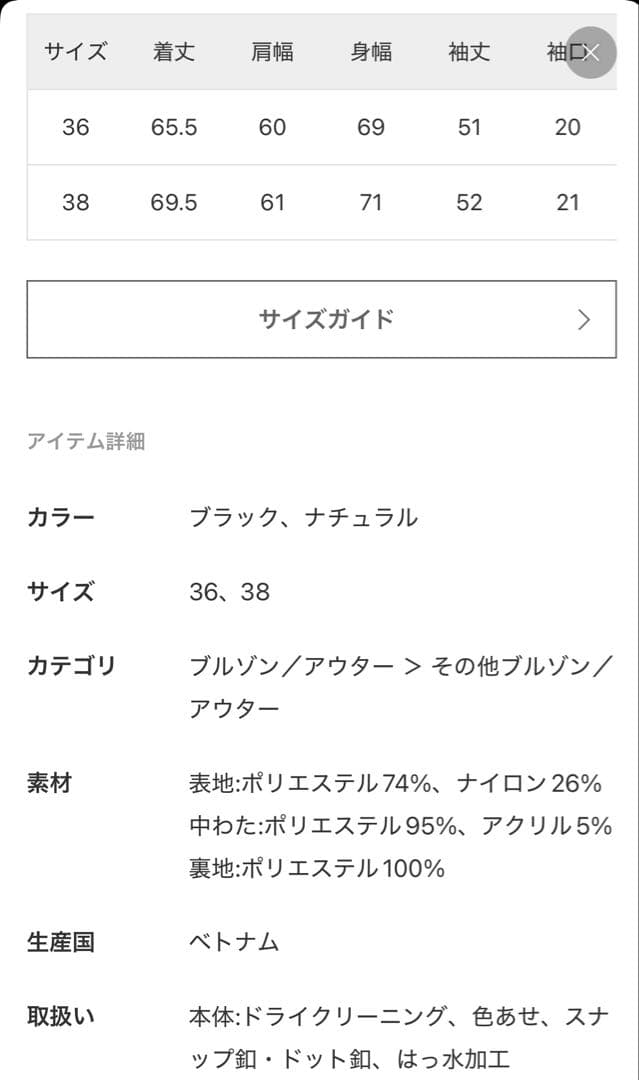Click the ベトナム country of origin text
The height and width of the screenshot is (1080, 639).
235,940
